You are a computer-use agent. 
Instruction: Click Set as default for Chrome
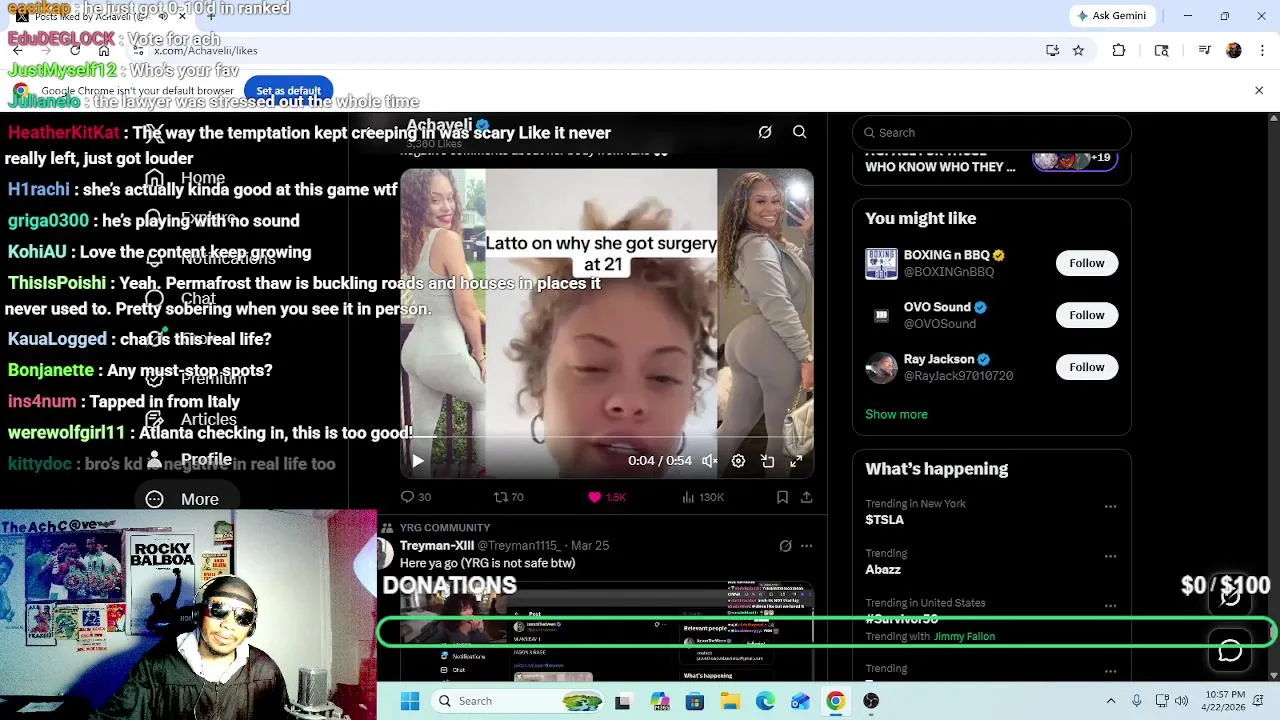click(x=288, y=91)
